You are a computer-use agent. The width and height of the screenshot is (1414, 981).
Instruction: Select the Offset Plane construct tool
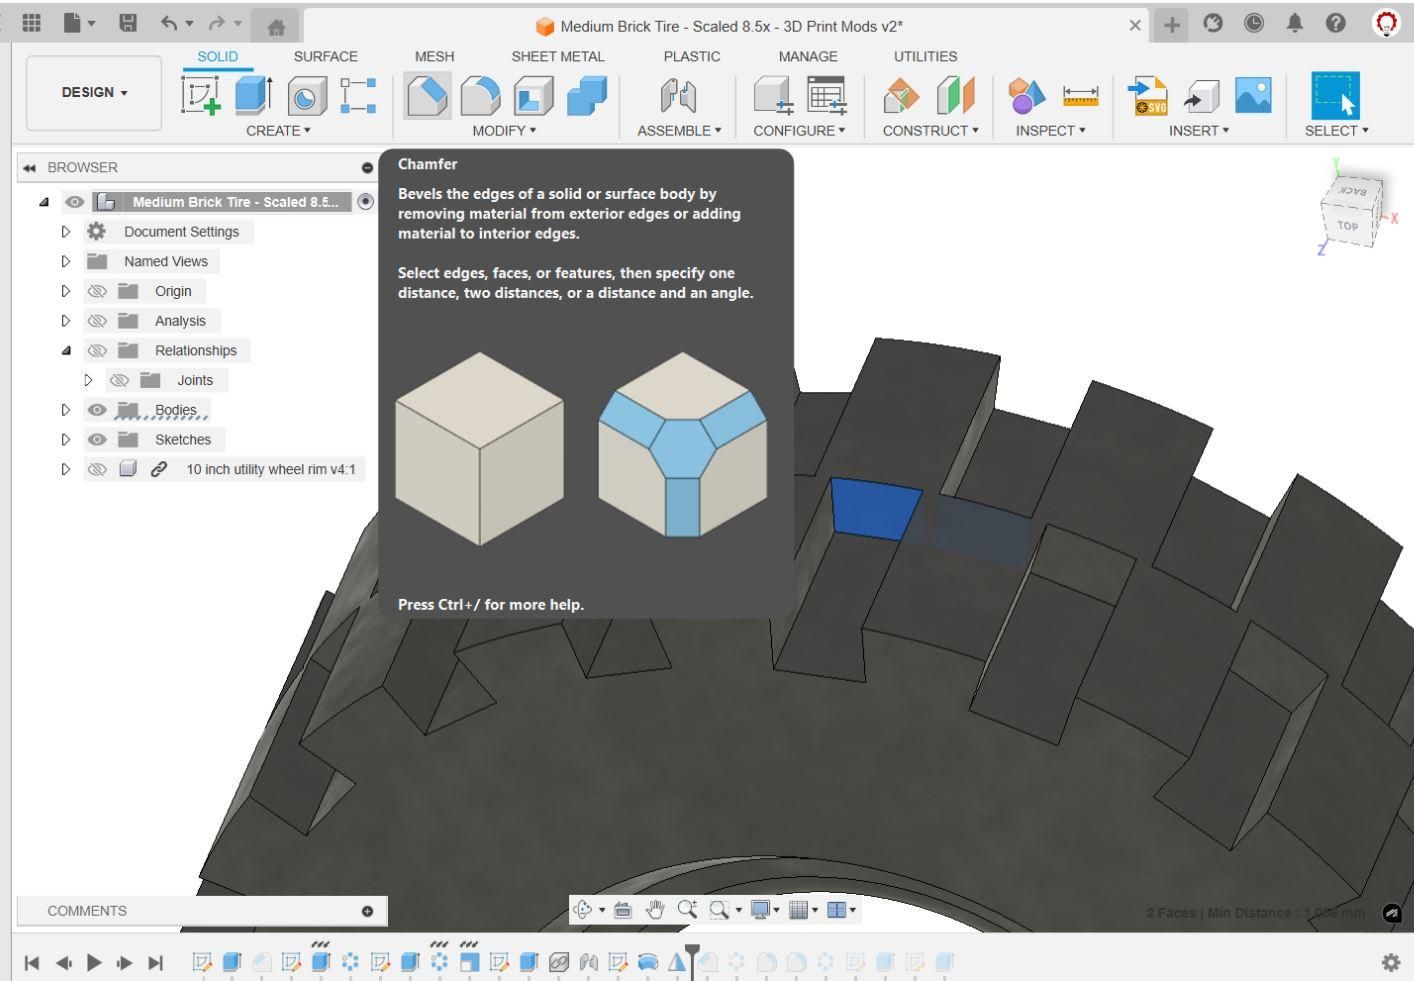901,96
